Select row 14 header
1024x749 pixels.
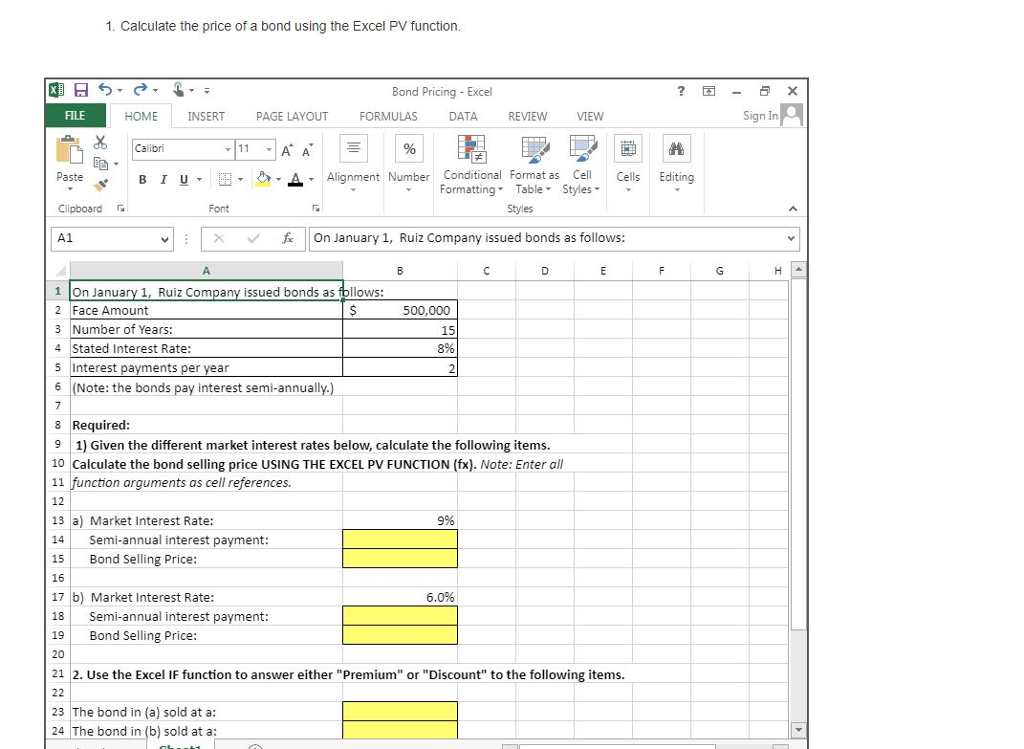tap(58, 539)
